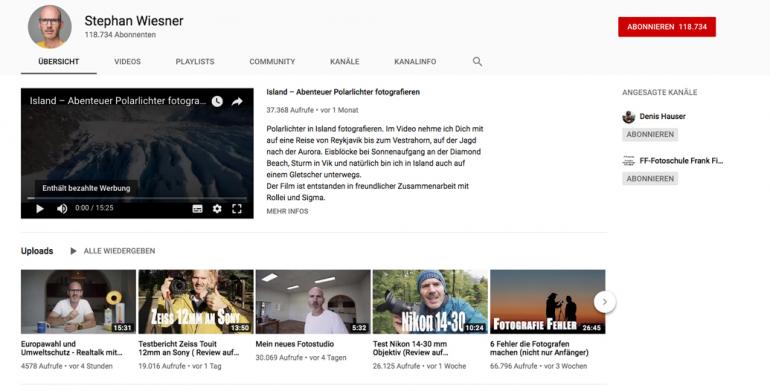Image resolution: width=770 pixels, height=391 pixels.
Task: Click title '6 Fehler die Fotografen machen'
Action: click(539, 348)
